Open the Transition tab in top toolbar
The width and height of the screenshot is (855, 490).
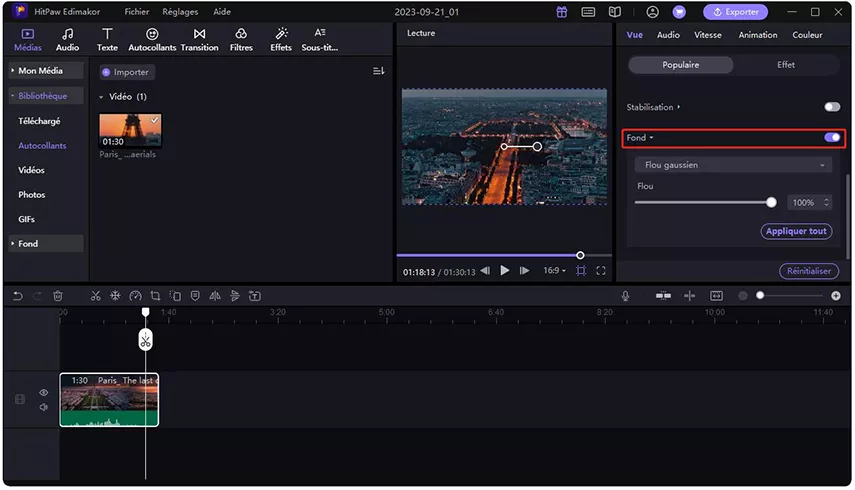tap(200, 40)
